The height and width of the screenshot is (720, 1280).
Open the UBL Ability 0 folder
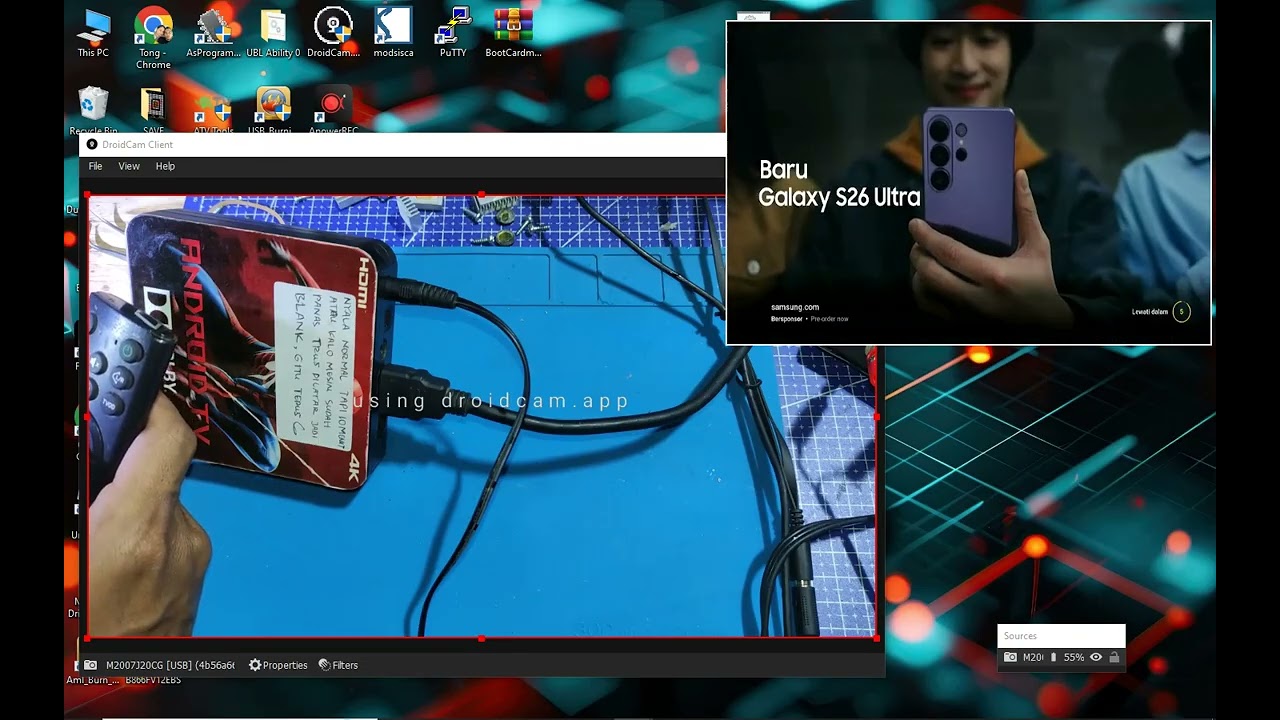273,33
